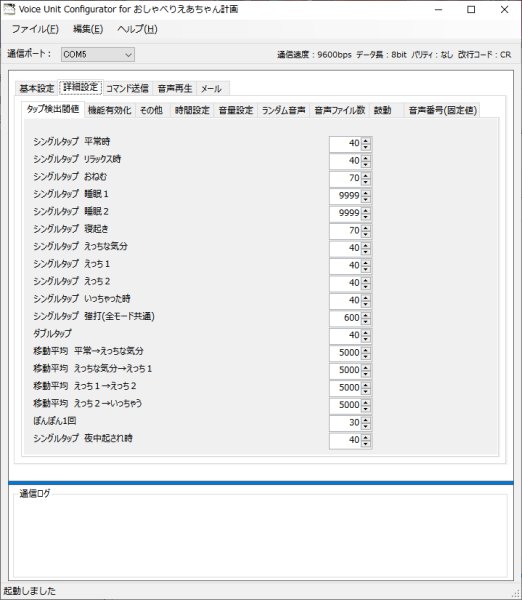The width and height of the screenshot is (522, 600).
Task: Increase シングルタップ リラックス時 value with up arrow
Action: pyautogui.click(x=366, y=158)
